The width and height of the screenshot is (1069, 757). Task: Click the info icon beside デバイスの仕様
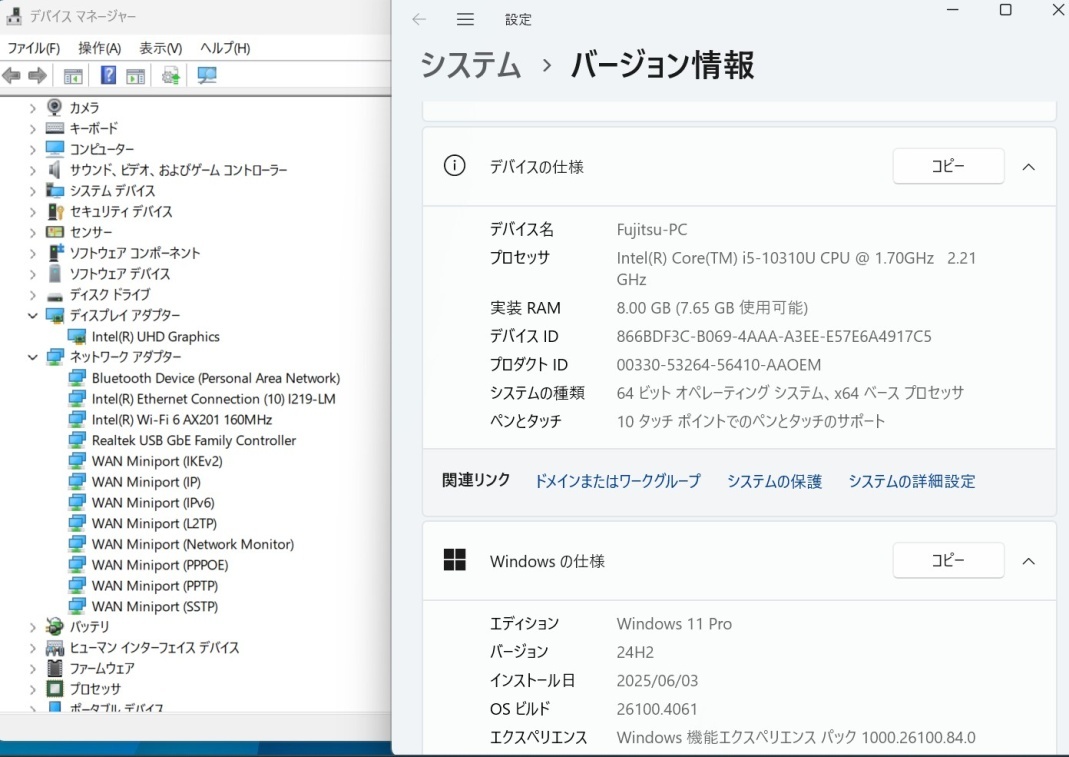click(x=455, y=165)
